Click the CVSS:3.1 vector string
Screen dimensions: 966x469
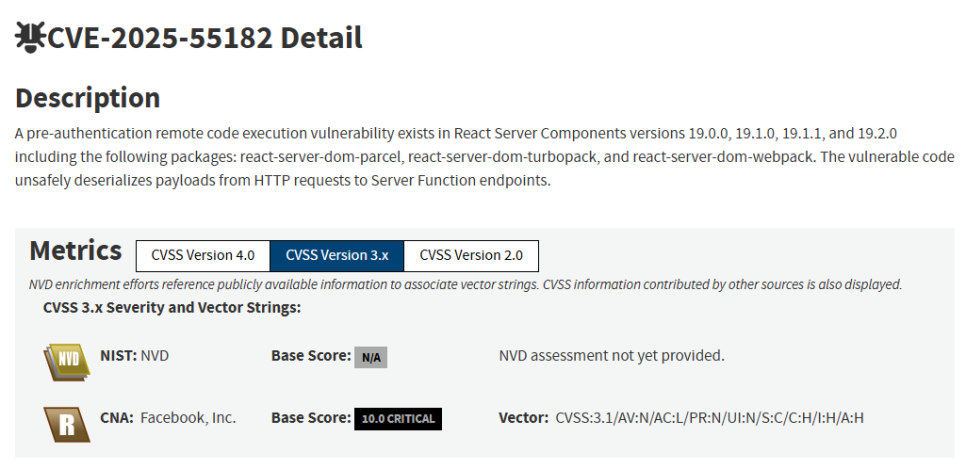709,417
